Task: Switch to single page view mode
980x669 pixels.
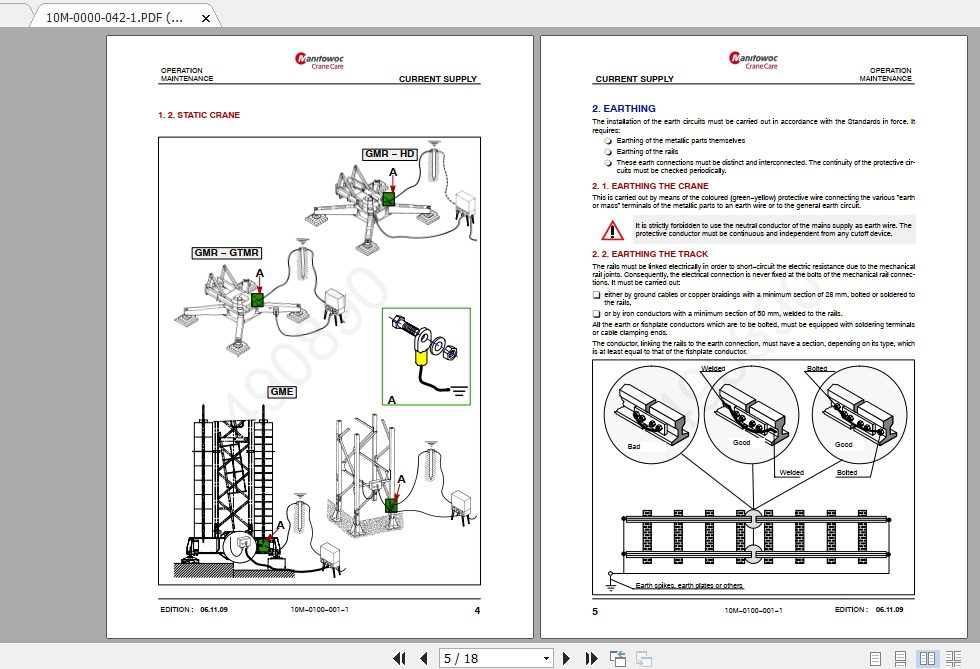Action: (875, 658)
